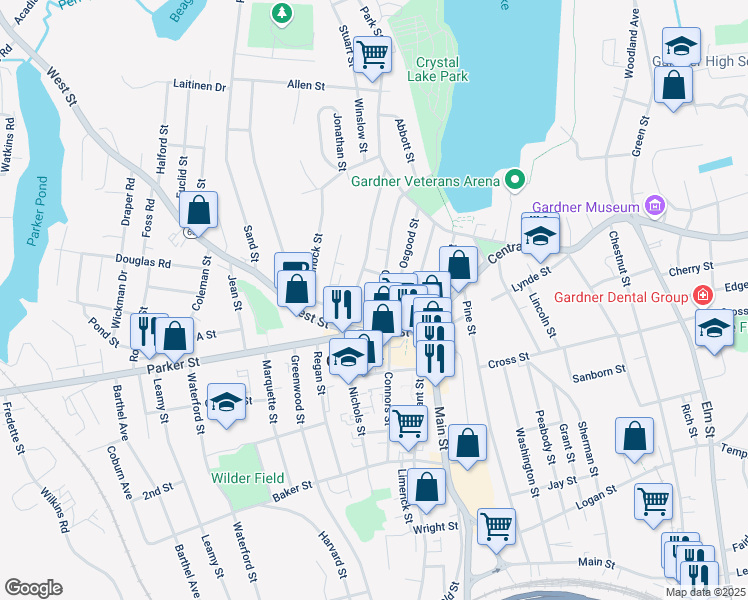Open the shopping bag marker on West St near Euclid St

[198, 211]
